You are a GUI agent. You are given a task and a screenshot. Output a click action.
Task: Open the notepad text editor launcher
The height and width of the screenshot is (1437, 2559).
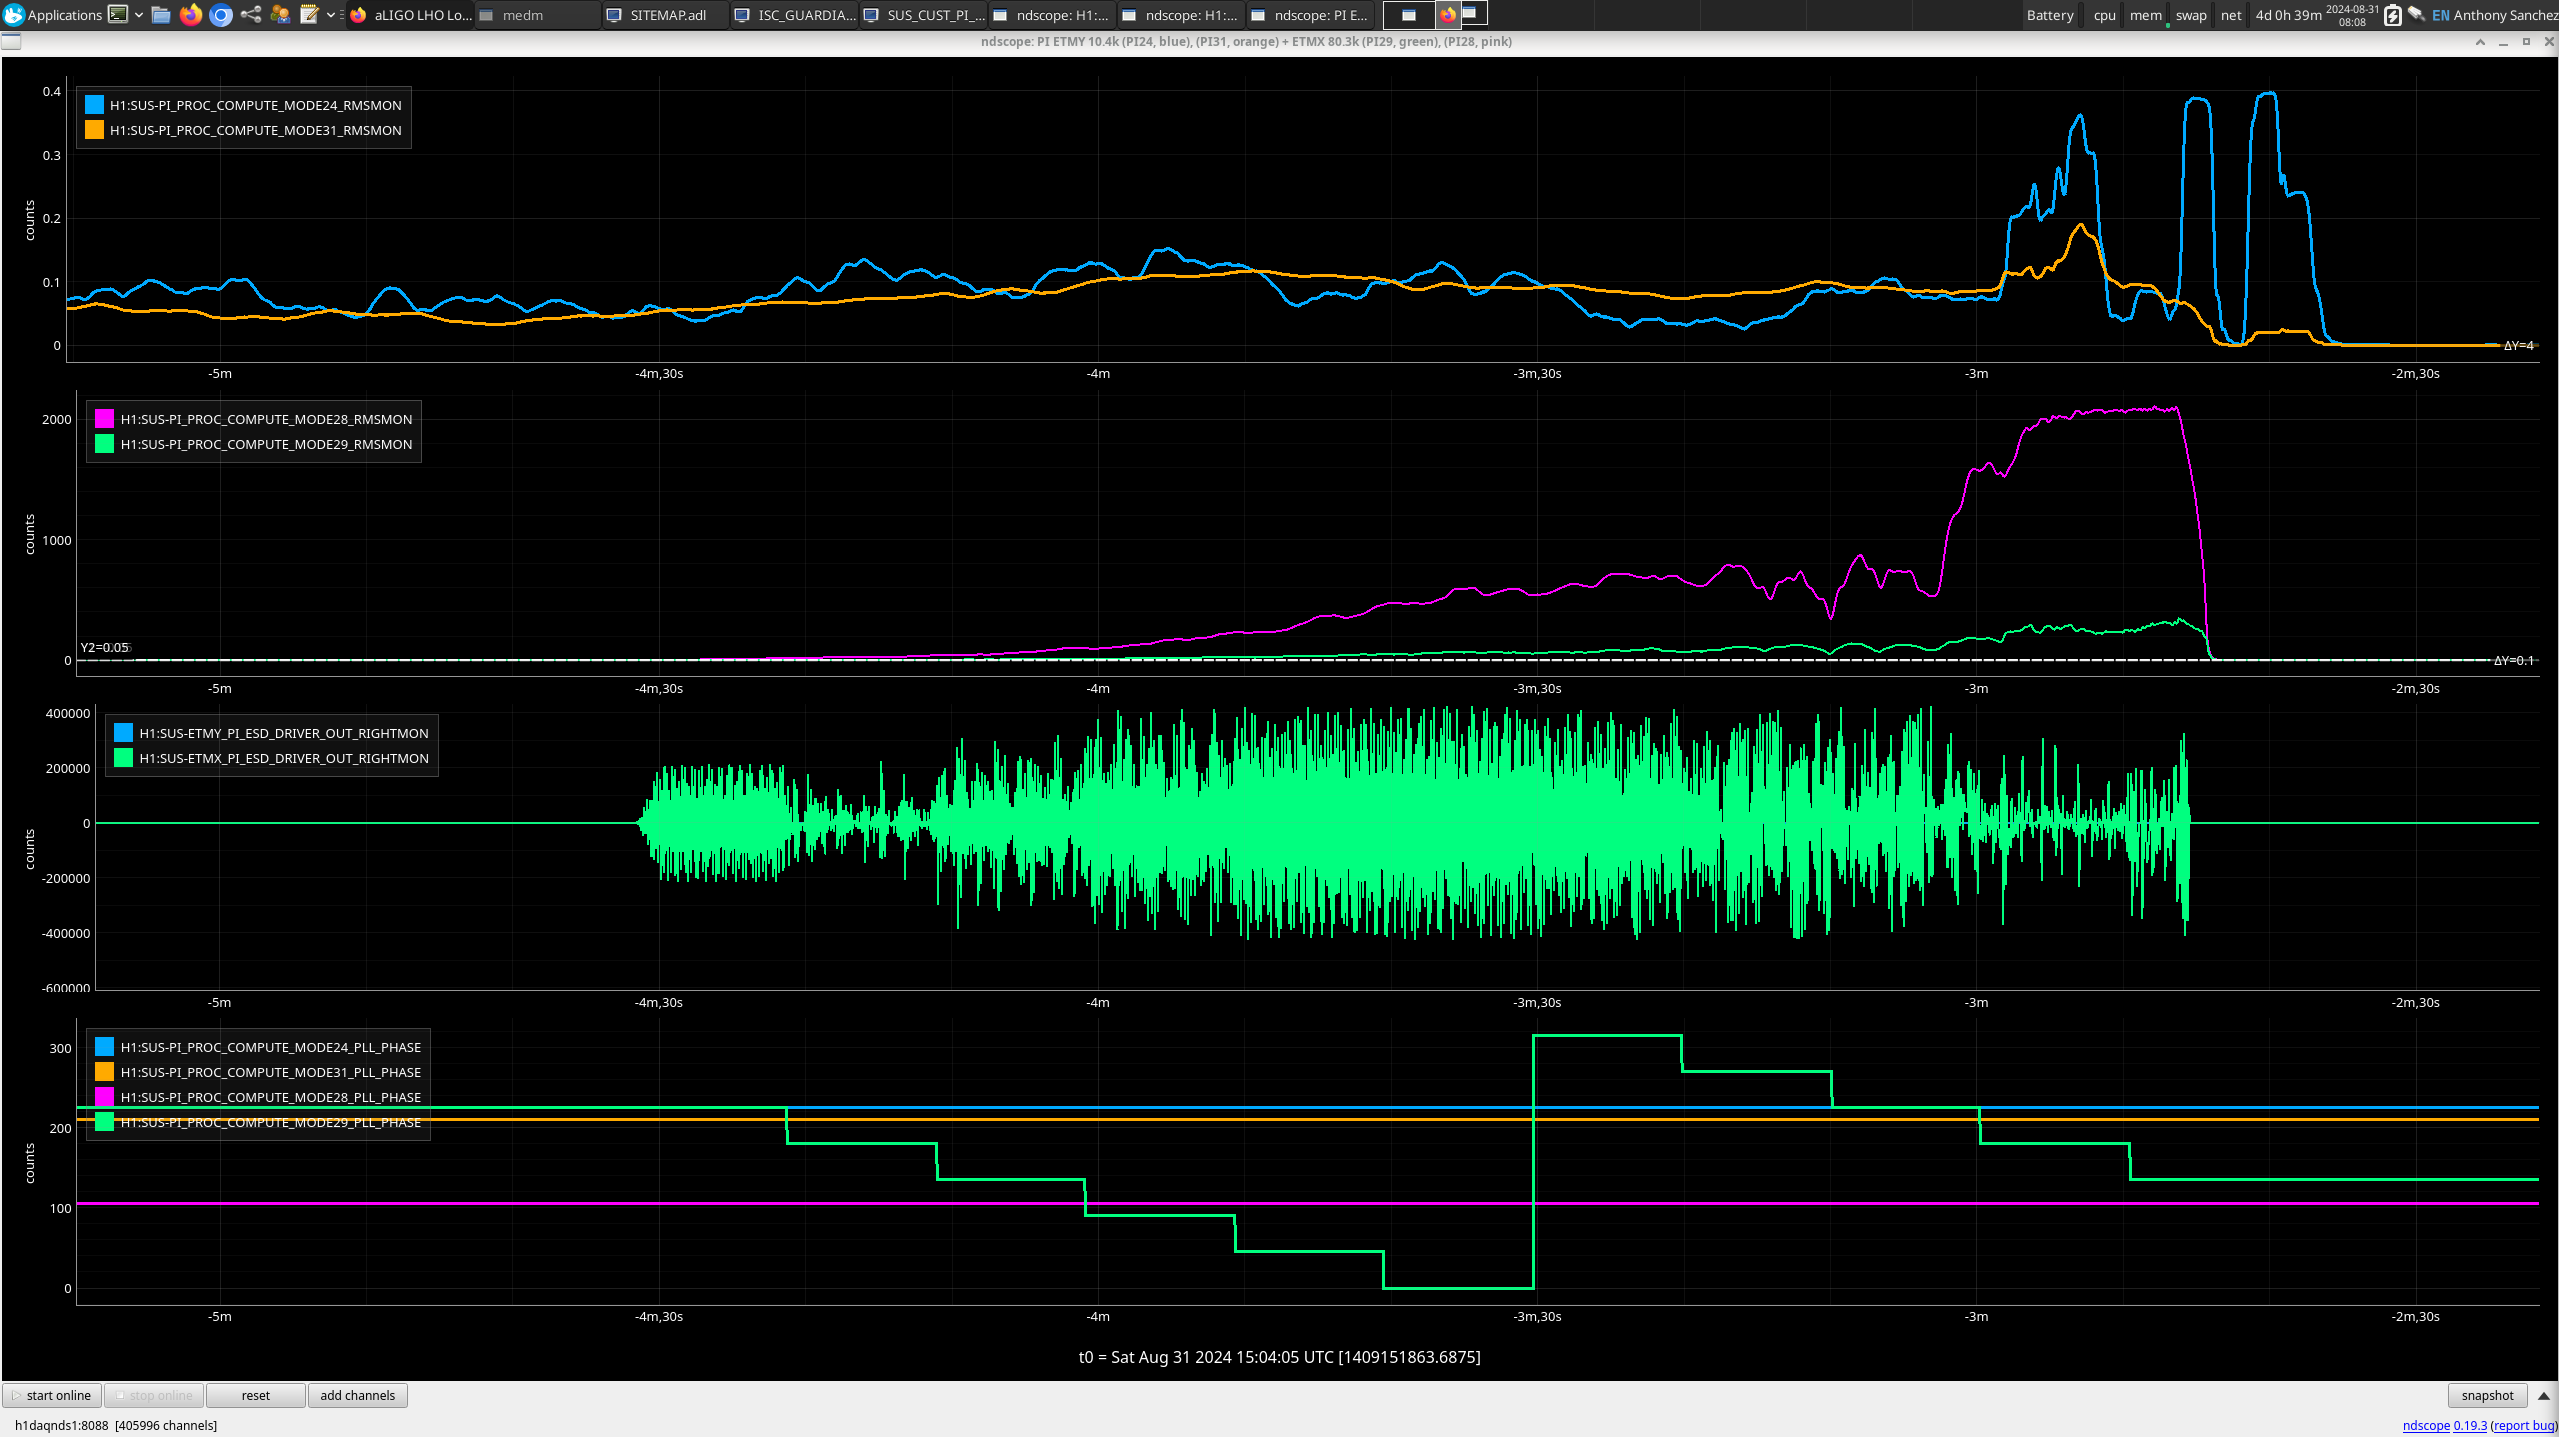tap(310, 14)
